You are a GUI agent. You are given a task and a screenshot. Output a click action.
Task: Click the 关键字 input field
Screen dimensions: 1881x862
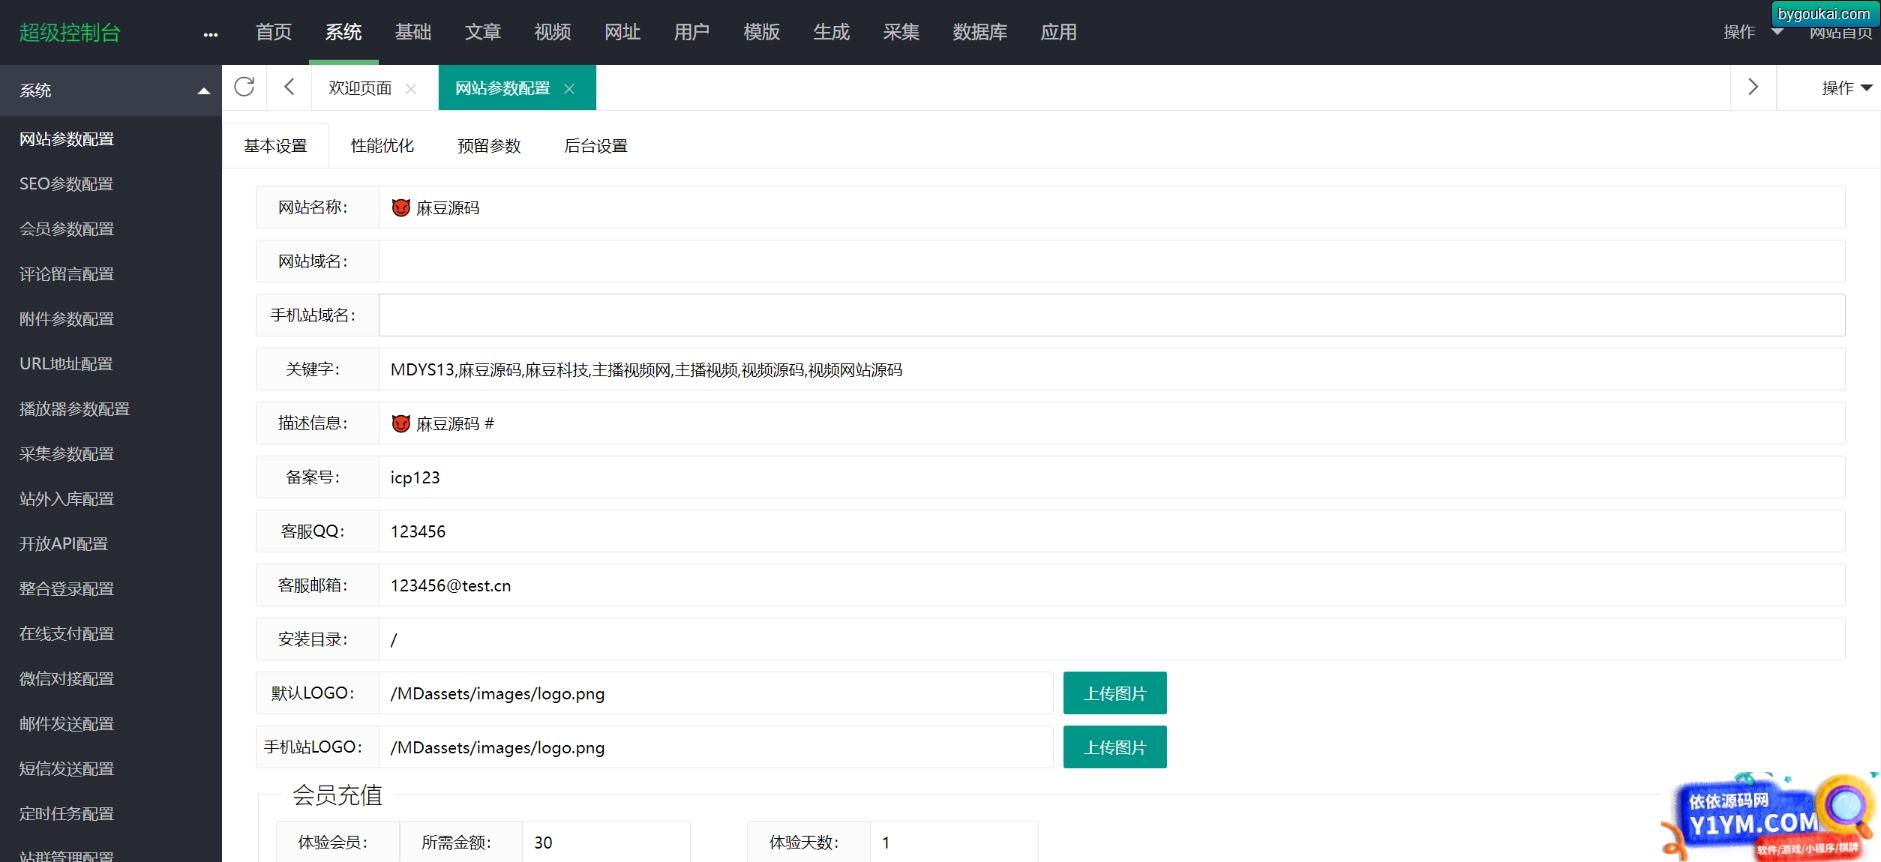[1112, 369]
